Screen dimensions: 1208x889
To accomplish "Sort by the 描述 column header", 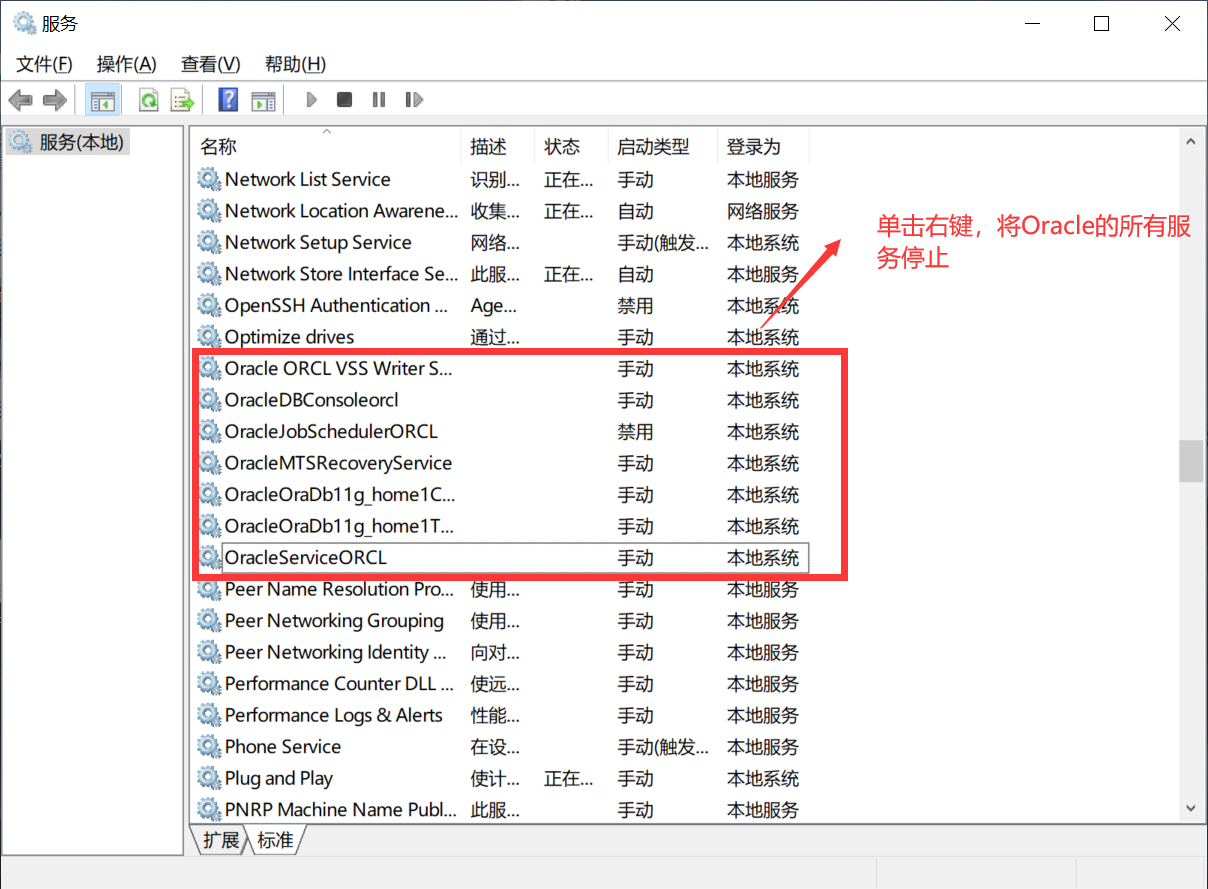I will (x=498, y=147).
